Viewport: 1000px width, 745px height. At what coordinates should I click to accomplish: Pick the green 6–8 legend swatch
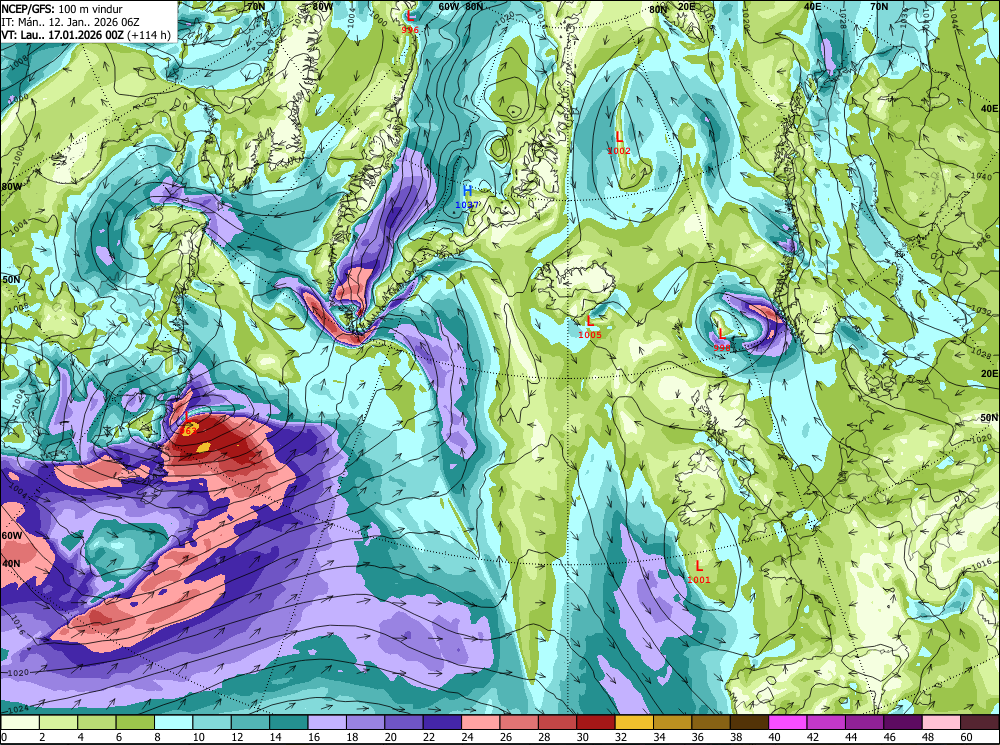(x=135, y=722)
